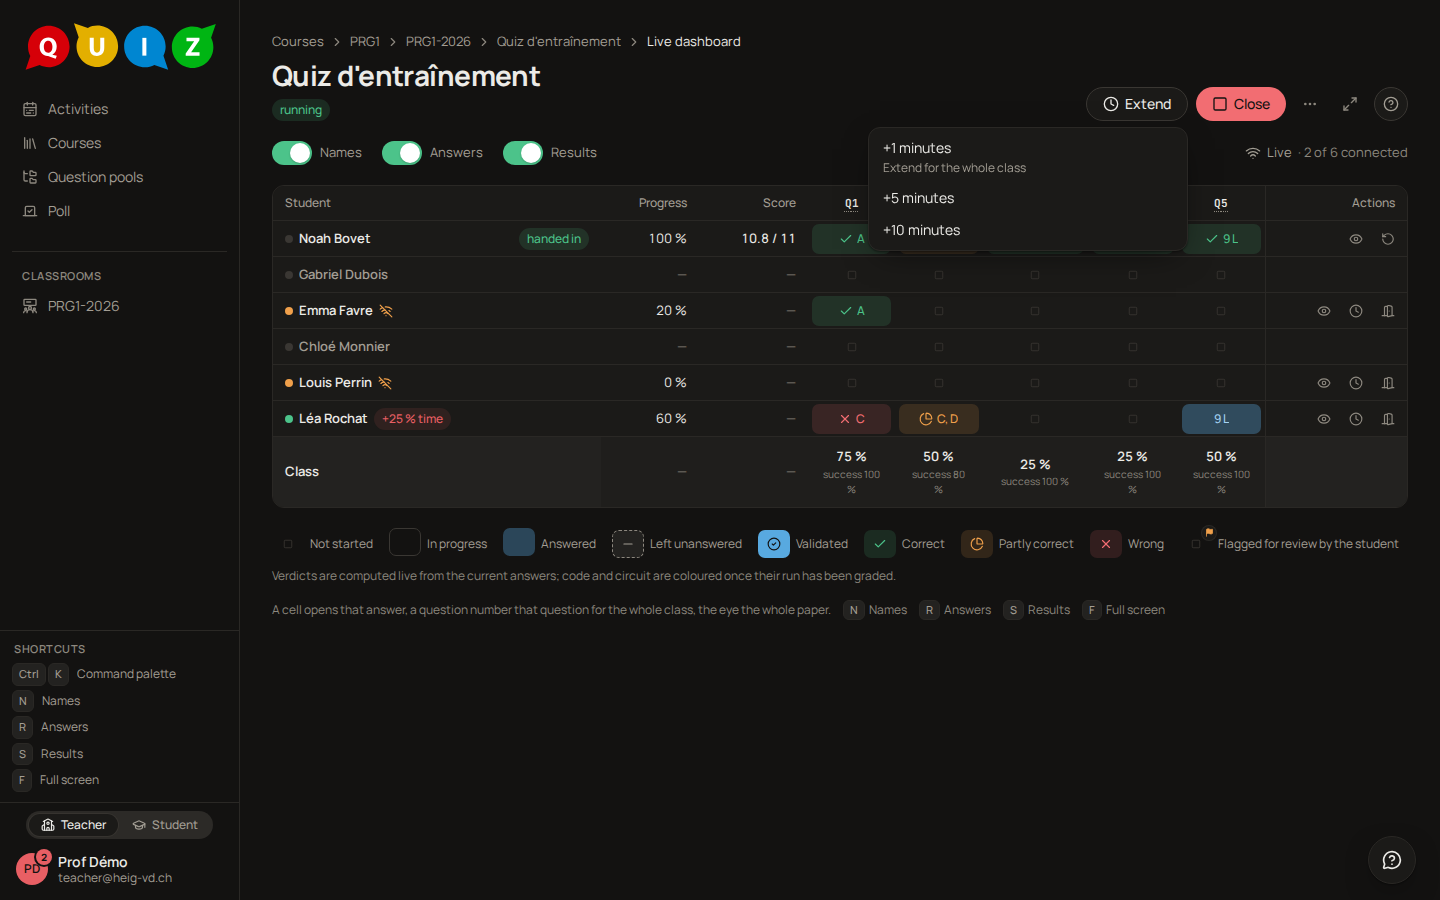Open Léa Rochat's wrong answer C cell
The width and height of the screenshot is (1440, 900).
coord(851,419)
